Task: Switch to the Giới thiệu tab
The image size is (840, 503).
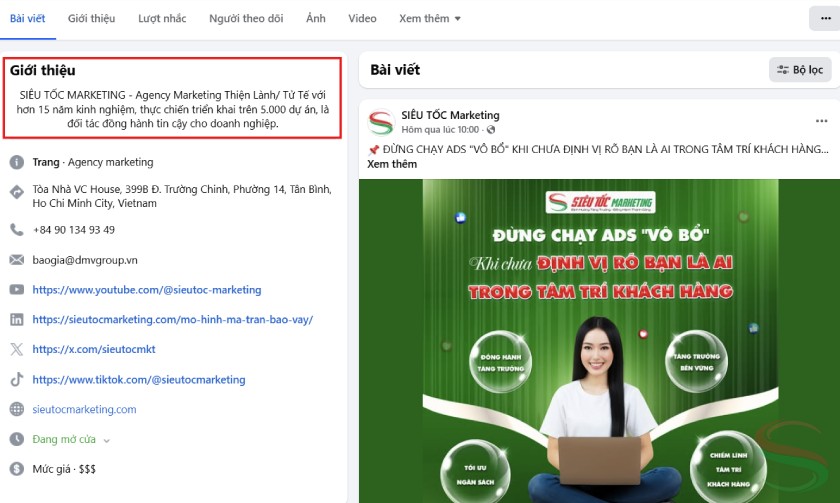Action: pos(91,18)
